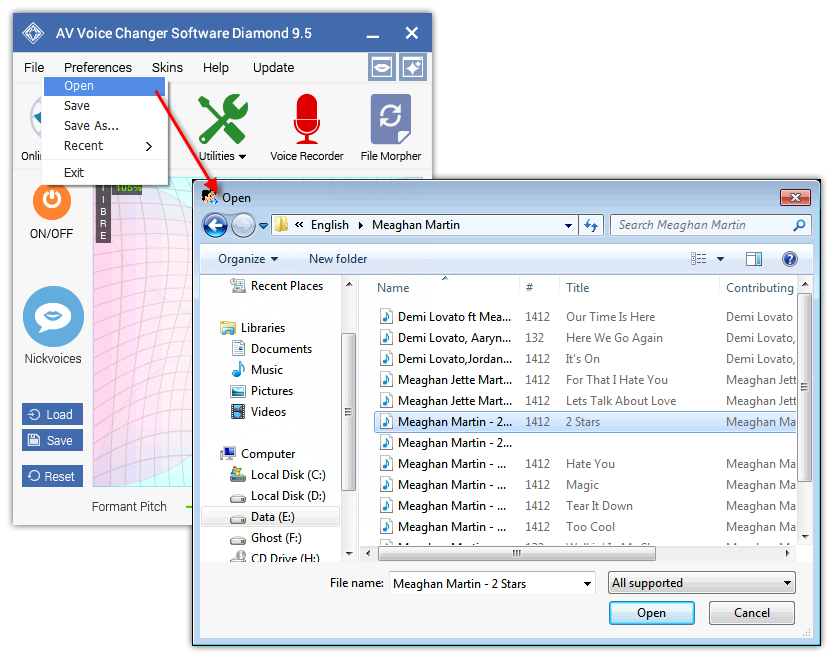Expand the address bar path dropdown

point(568,225)
